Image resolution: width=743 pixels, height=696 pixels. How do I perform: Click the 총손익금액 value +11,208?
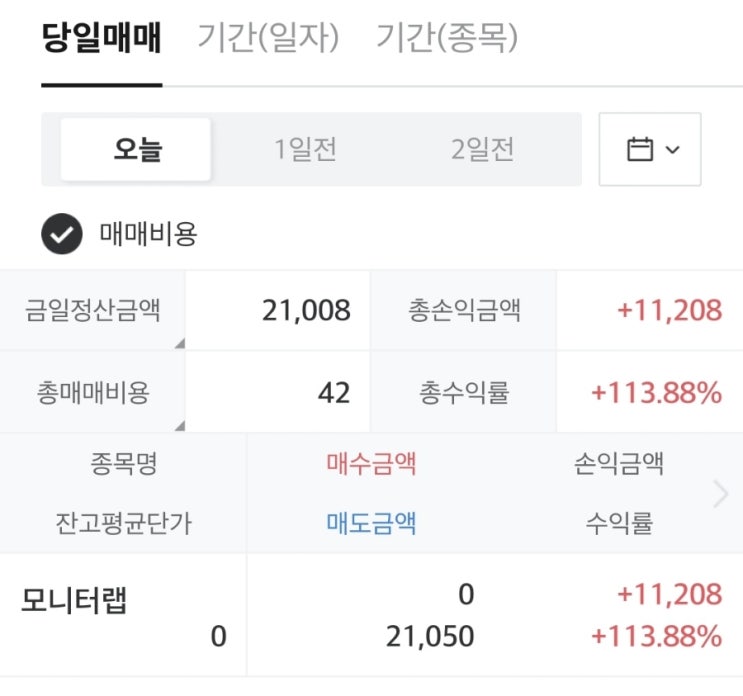tap(669, 310)
